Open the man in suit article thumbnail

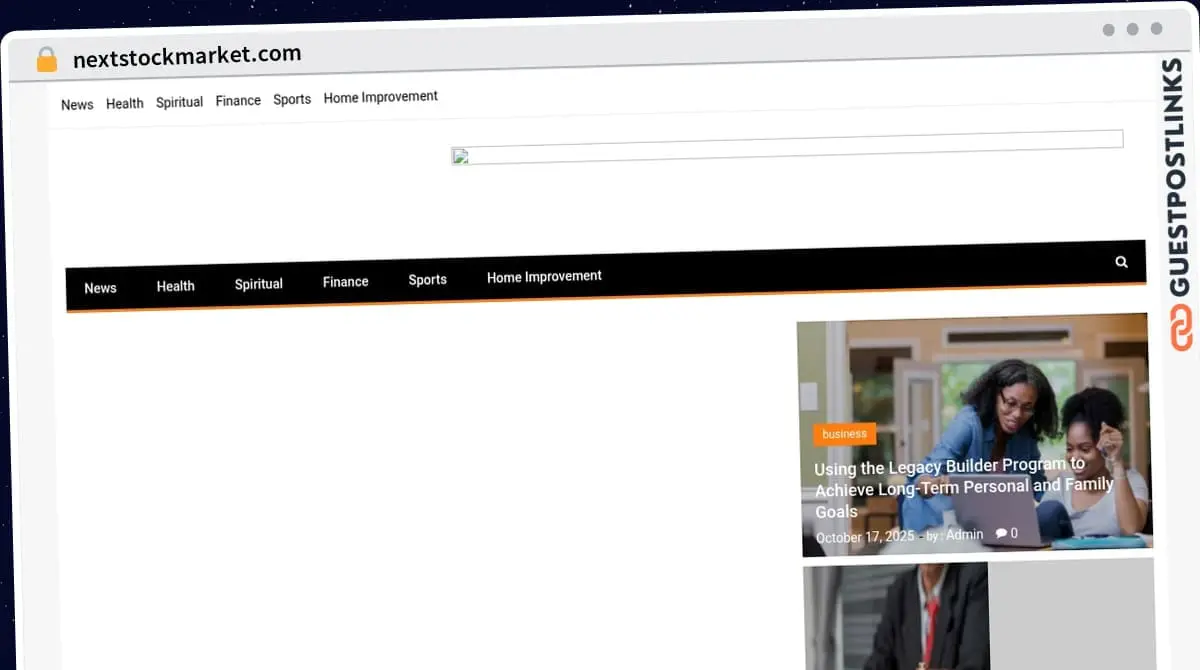(x=896, y=616)
